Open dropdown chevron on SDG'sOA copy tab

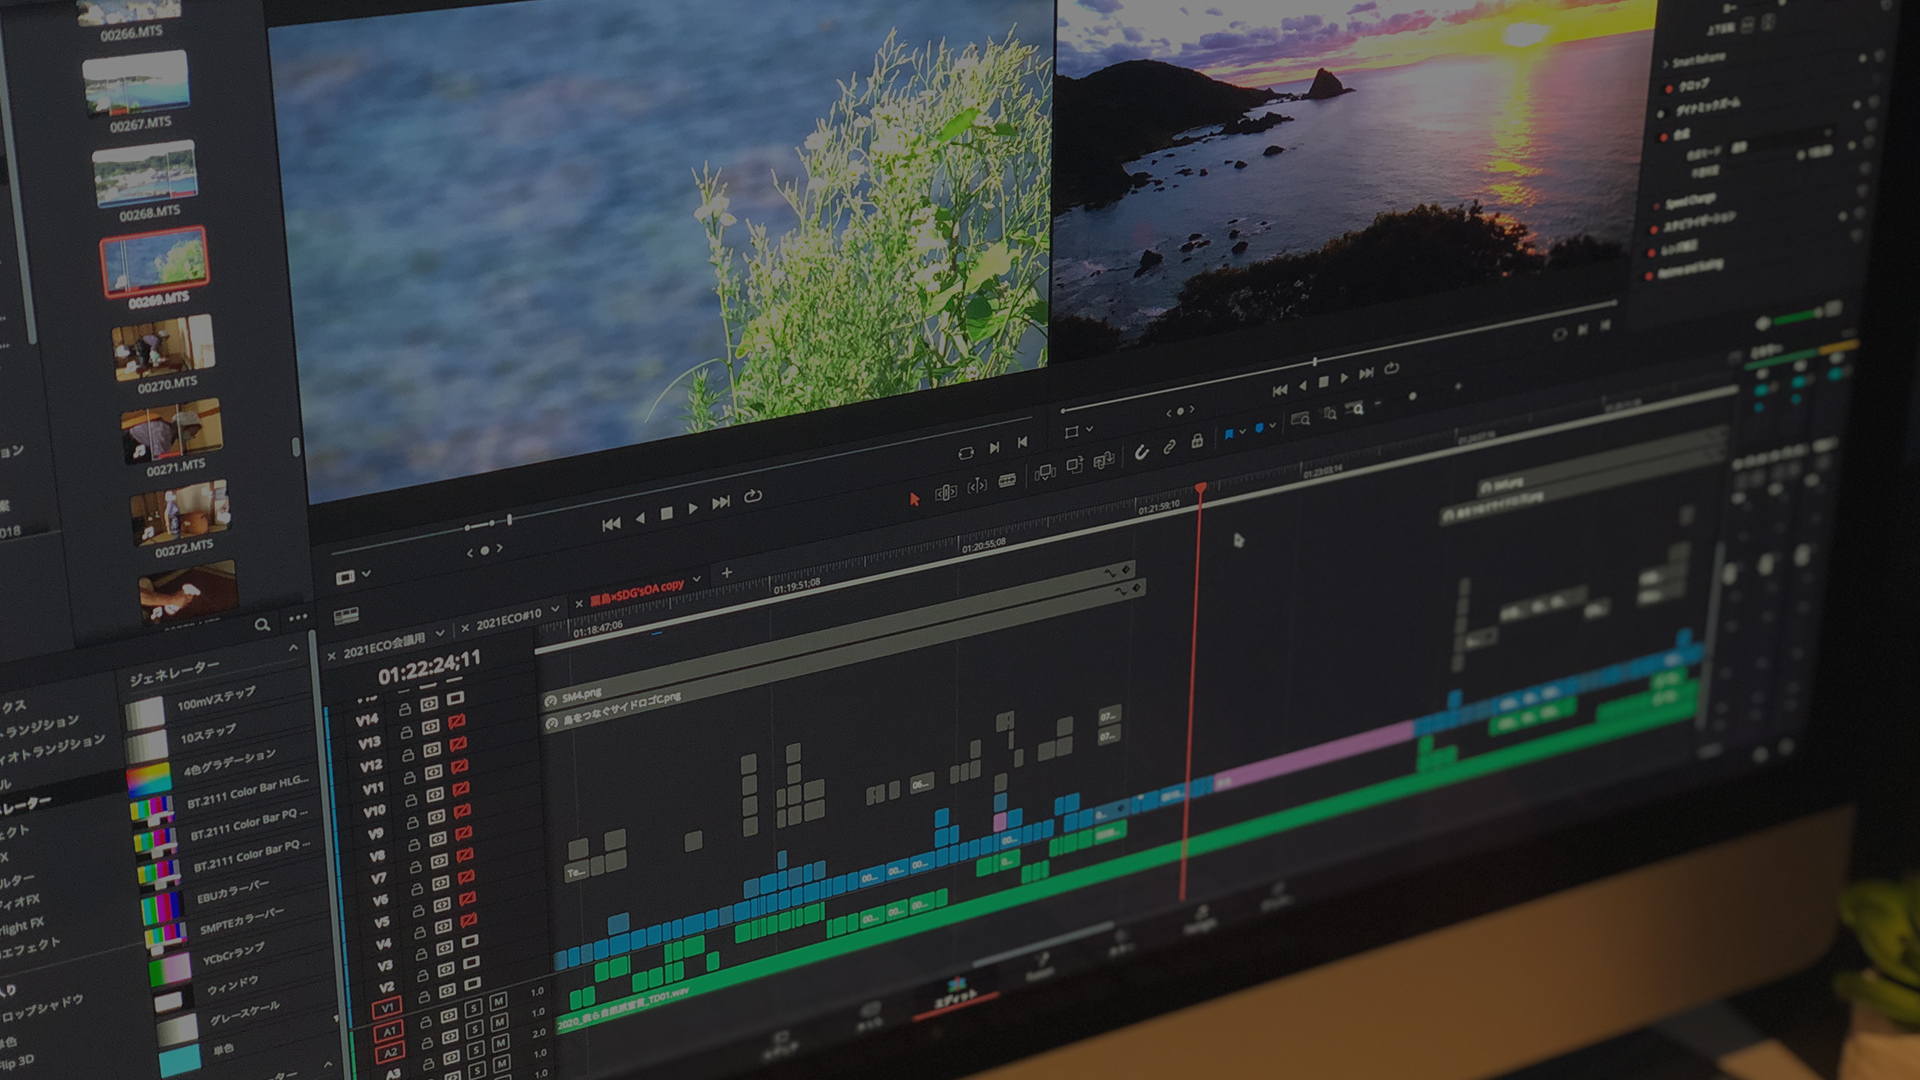[696, 579]
